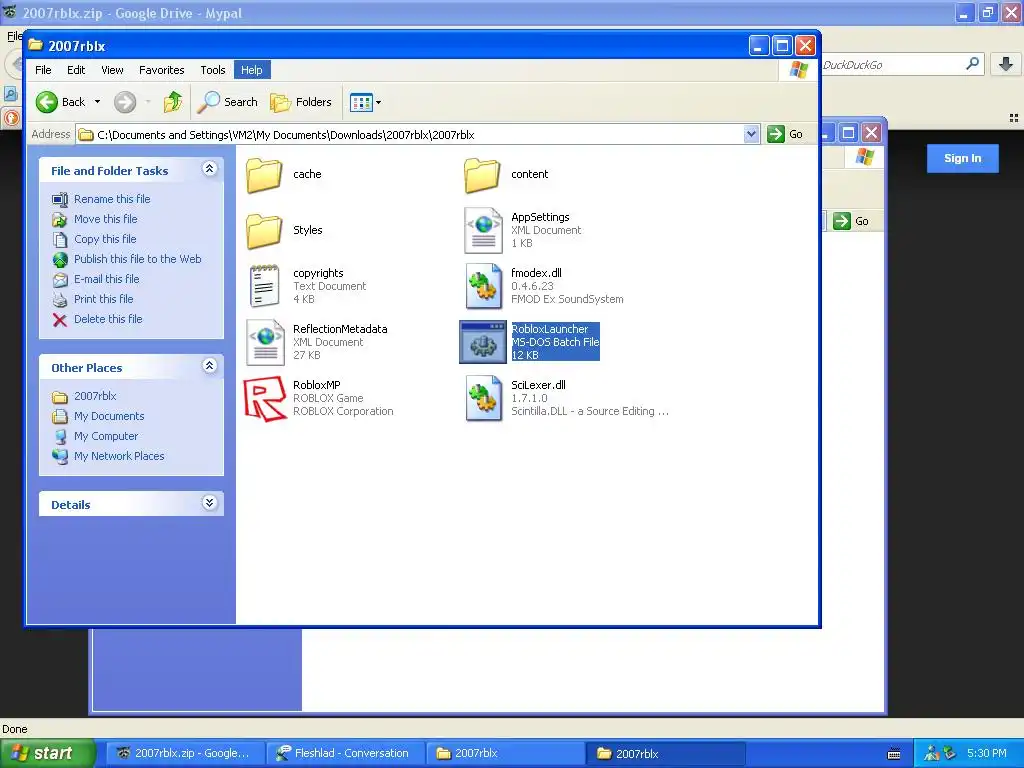Select the ReflectionMetadata XML icon

coord(265,342)
